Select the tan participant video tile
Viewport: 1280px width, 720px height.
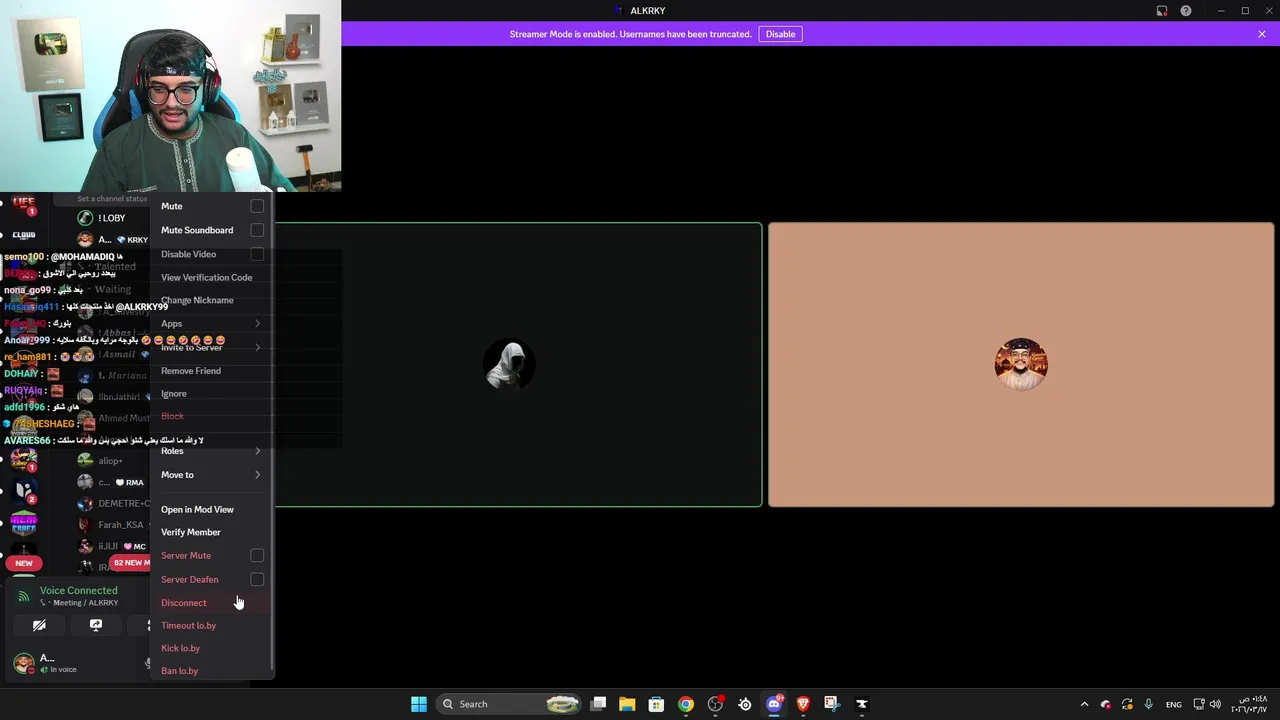point(1021,365)
